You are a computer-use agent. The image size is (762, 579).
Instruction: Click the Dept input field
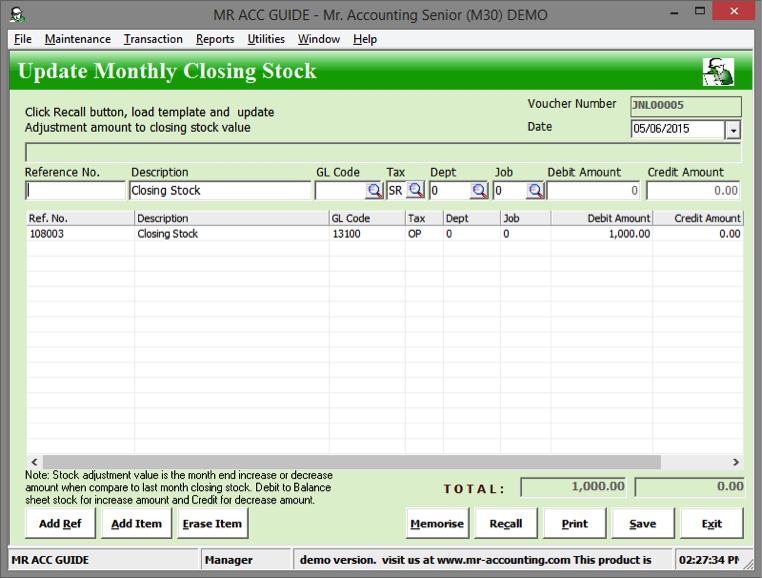point(450,191)
